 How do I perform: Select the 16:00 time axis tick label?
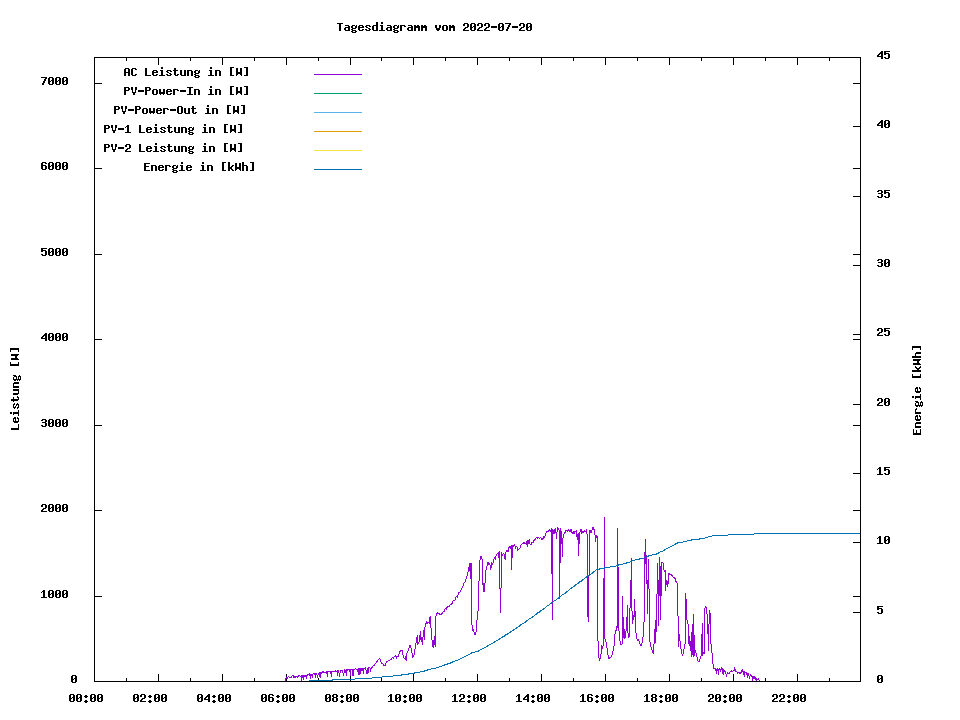click(597, 698)
